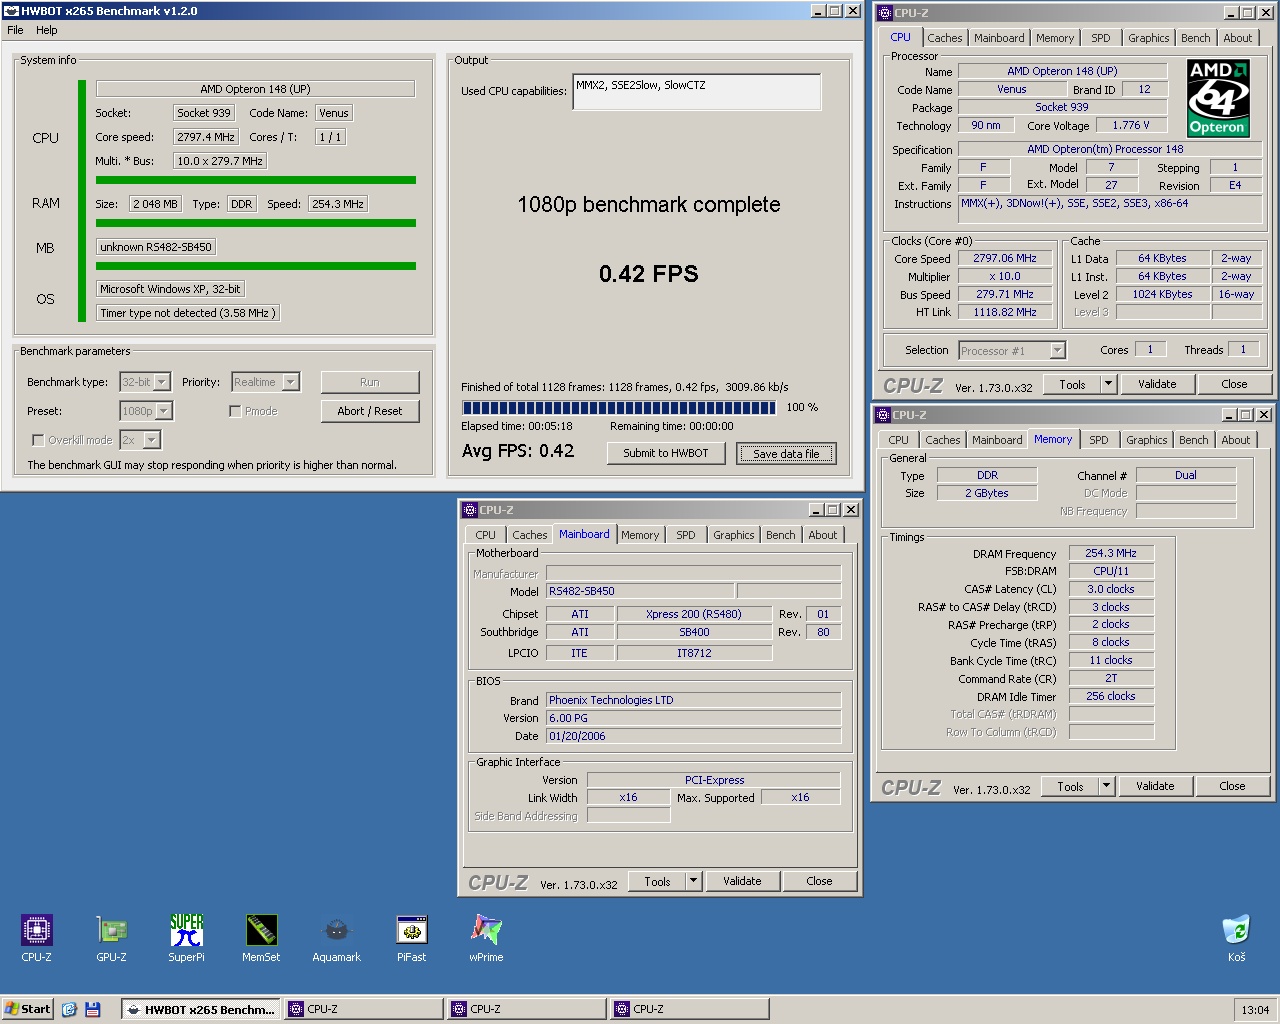Click the HWBOT x265 title bar icon
The width and height of the screenshot is (1280, 1024).
click(11, 11)
